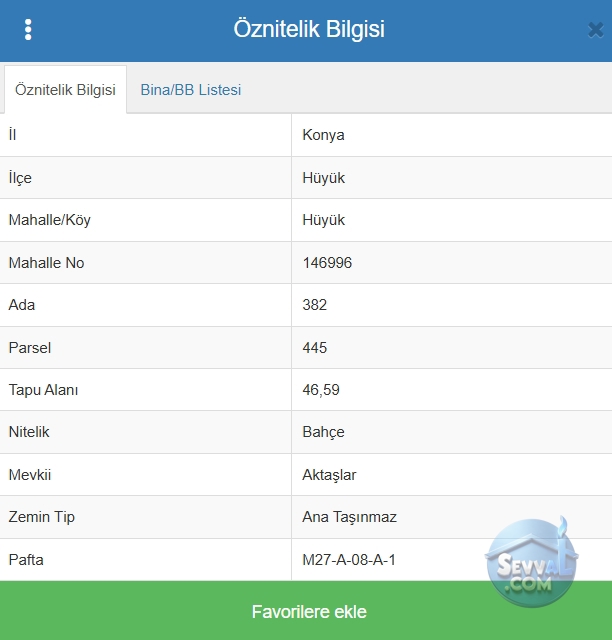
Task: Click the Ada value 382
Action: point(314,305)
